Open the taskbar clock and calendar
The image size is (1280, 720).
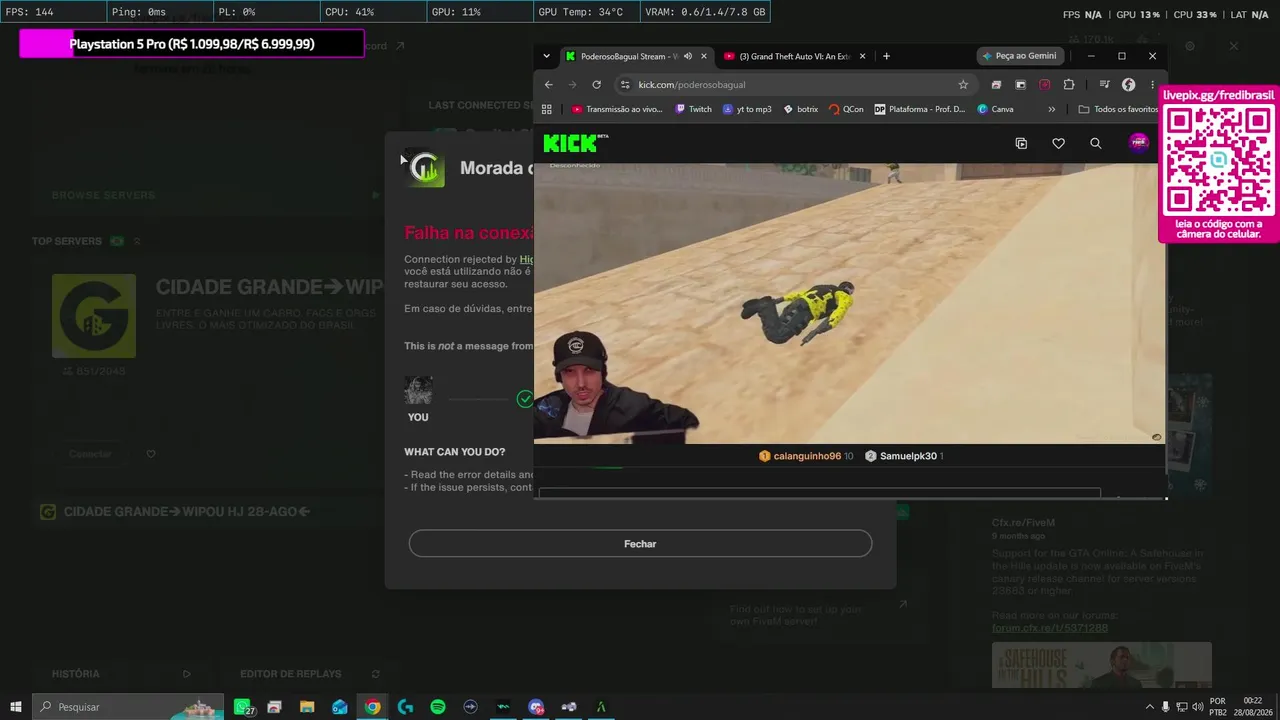click(1252, 707)
